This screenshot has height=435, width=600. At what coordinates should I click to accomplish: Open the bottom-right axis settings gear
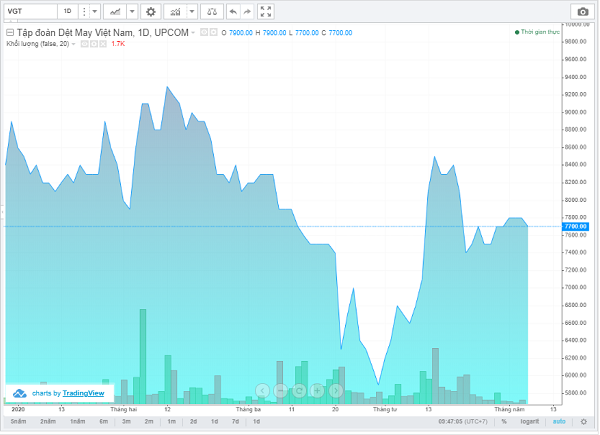pyautogui.click(x=583, y=422)
